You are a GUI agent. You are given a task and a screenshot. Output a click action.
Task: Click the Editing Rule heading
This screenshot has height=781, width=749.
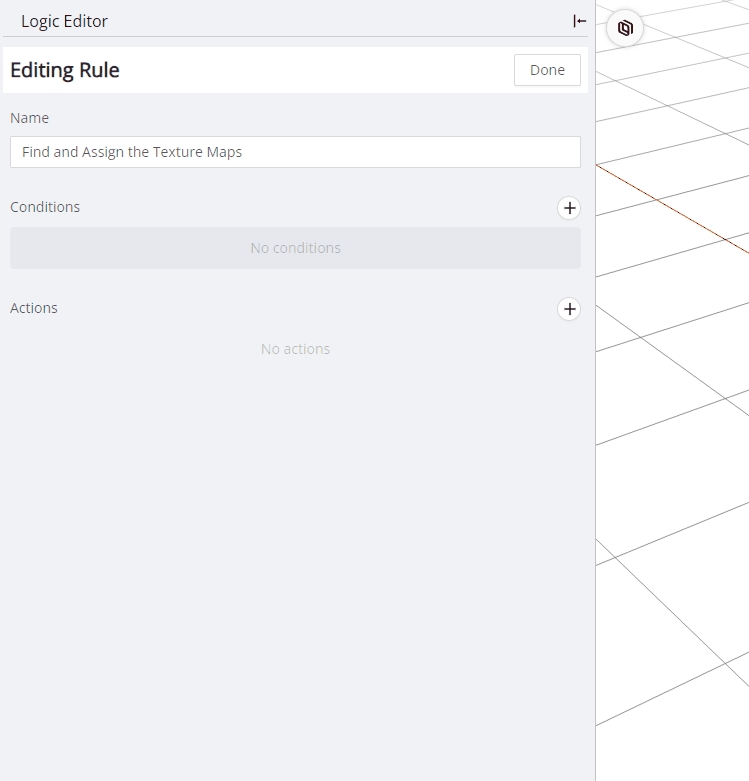click(x=65, y=70)
